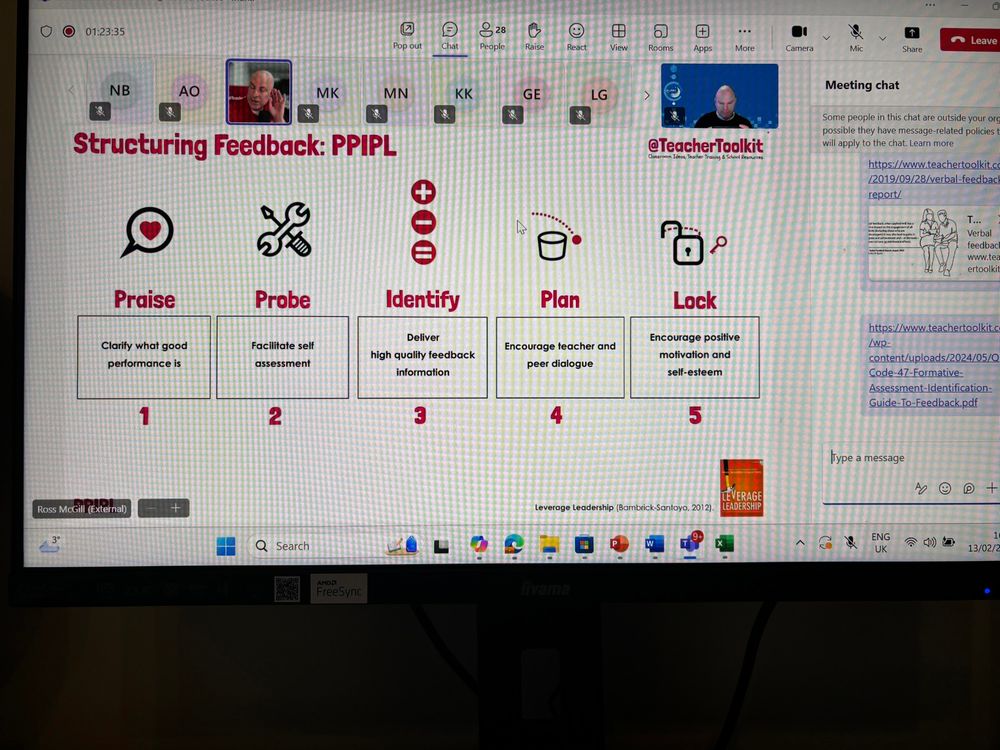Open the volume control in tray

930,543
